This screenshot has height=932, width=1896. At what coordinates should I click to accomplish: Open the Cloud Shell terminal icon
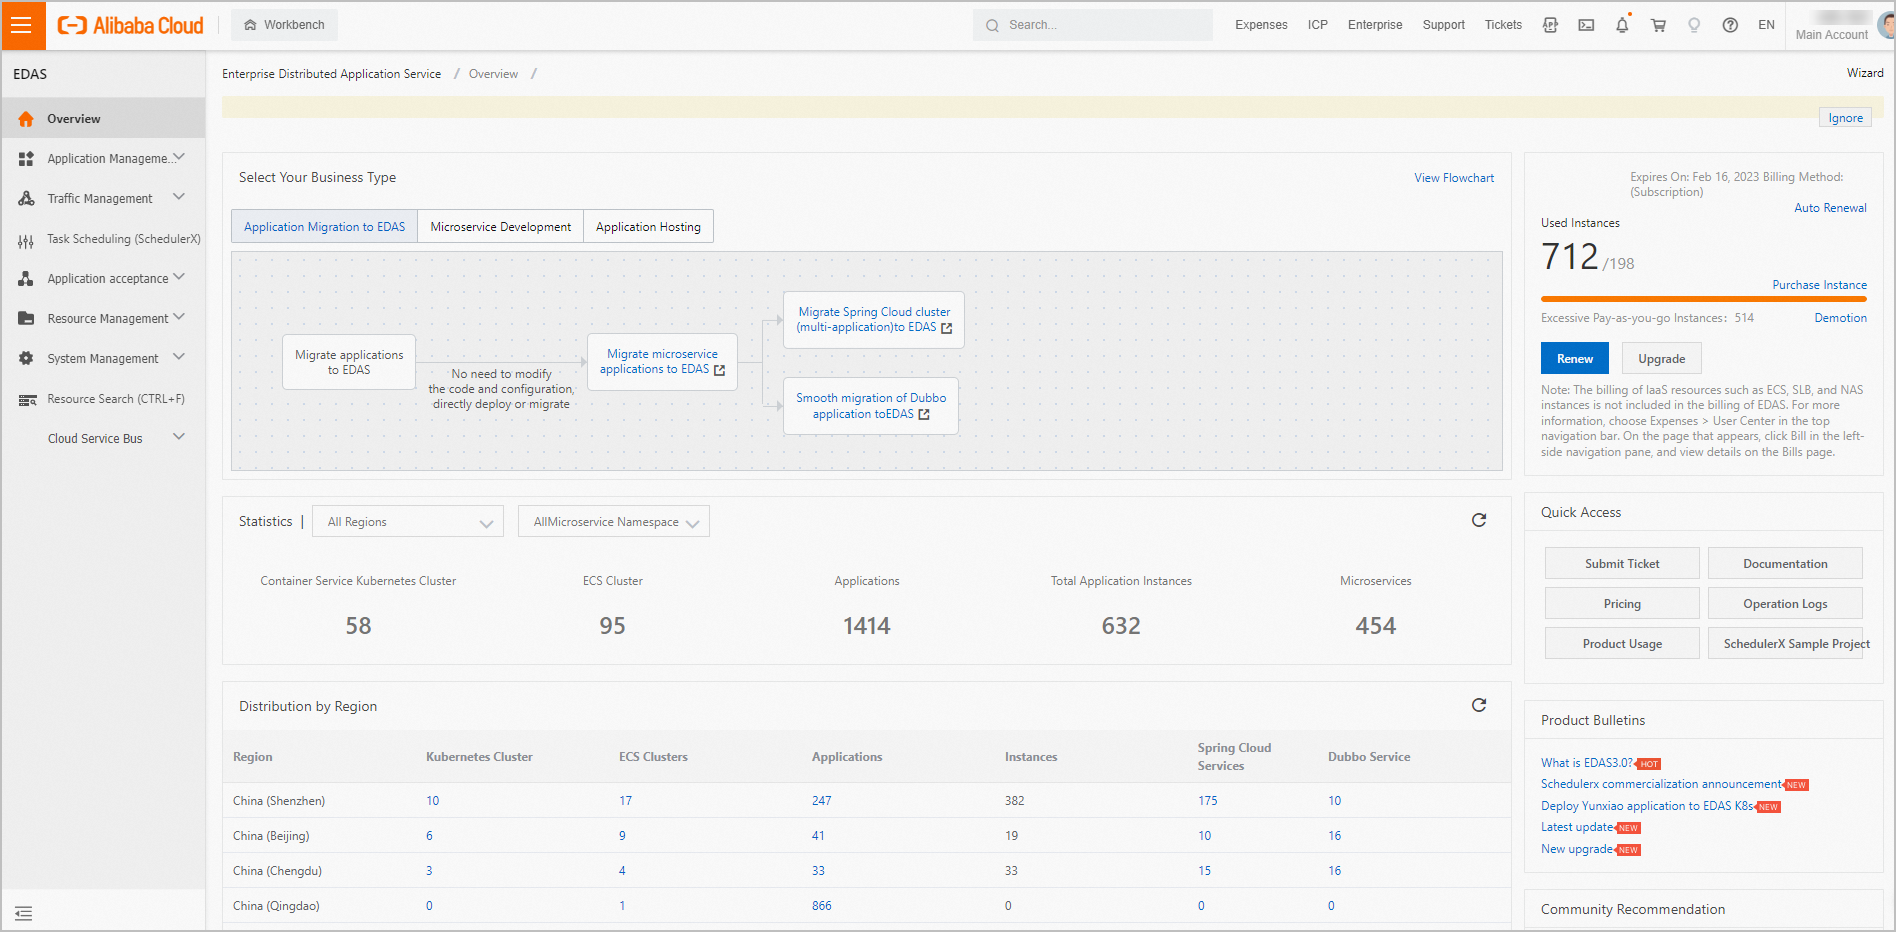tap(1586, 26)
